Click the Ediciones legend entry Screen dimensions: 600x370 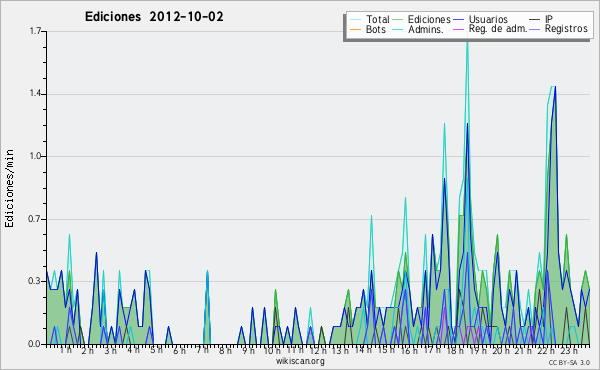[421, 19]
